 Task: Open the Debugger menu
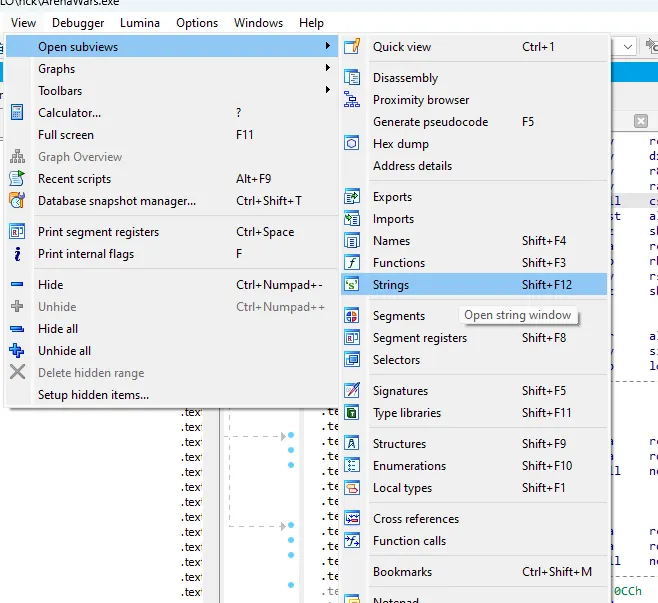coord(77,23)
